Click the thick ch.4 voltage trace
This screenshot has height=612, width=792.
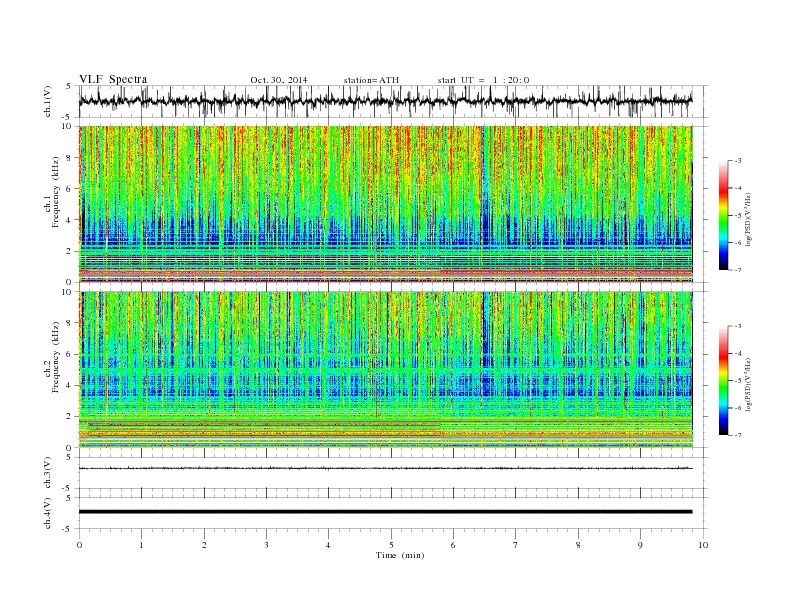pos(386,512)
